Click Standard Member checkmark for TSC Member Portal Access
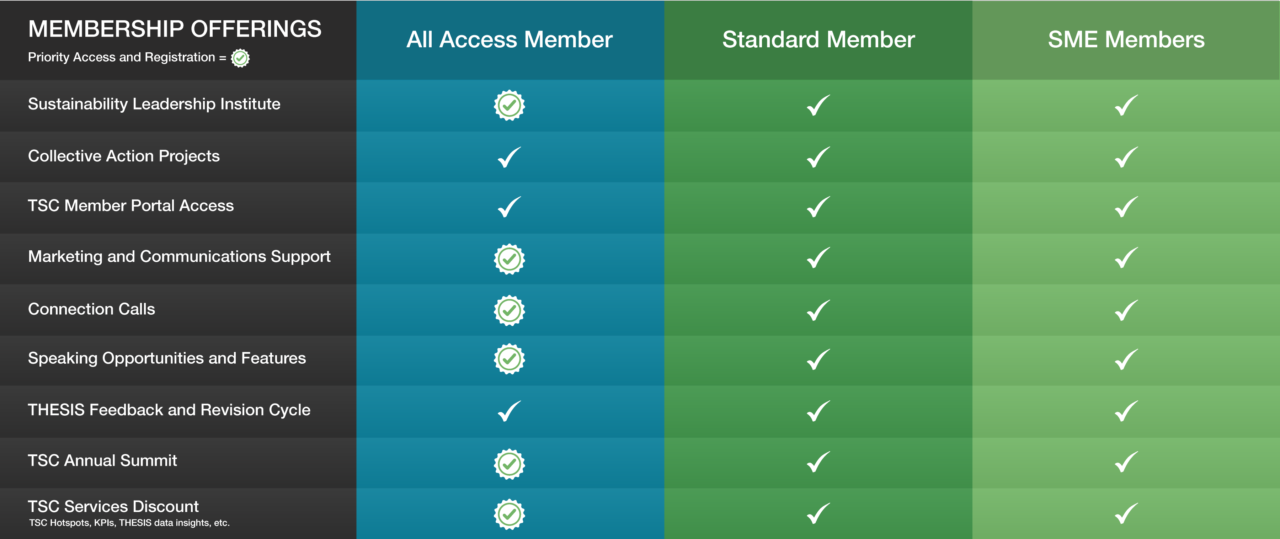Image resolution: width=1280 pixels, height=539 pixels. [x=818, y=207]
